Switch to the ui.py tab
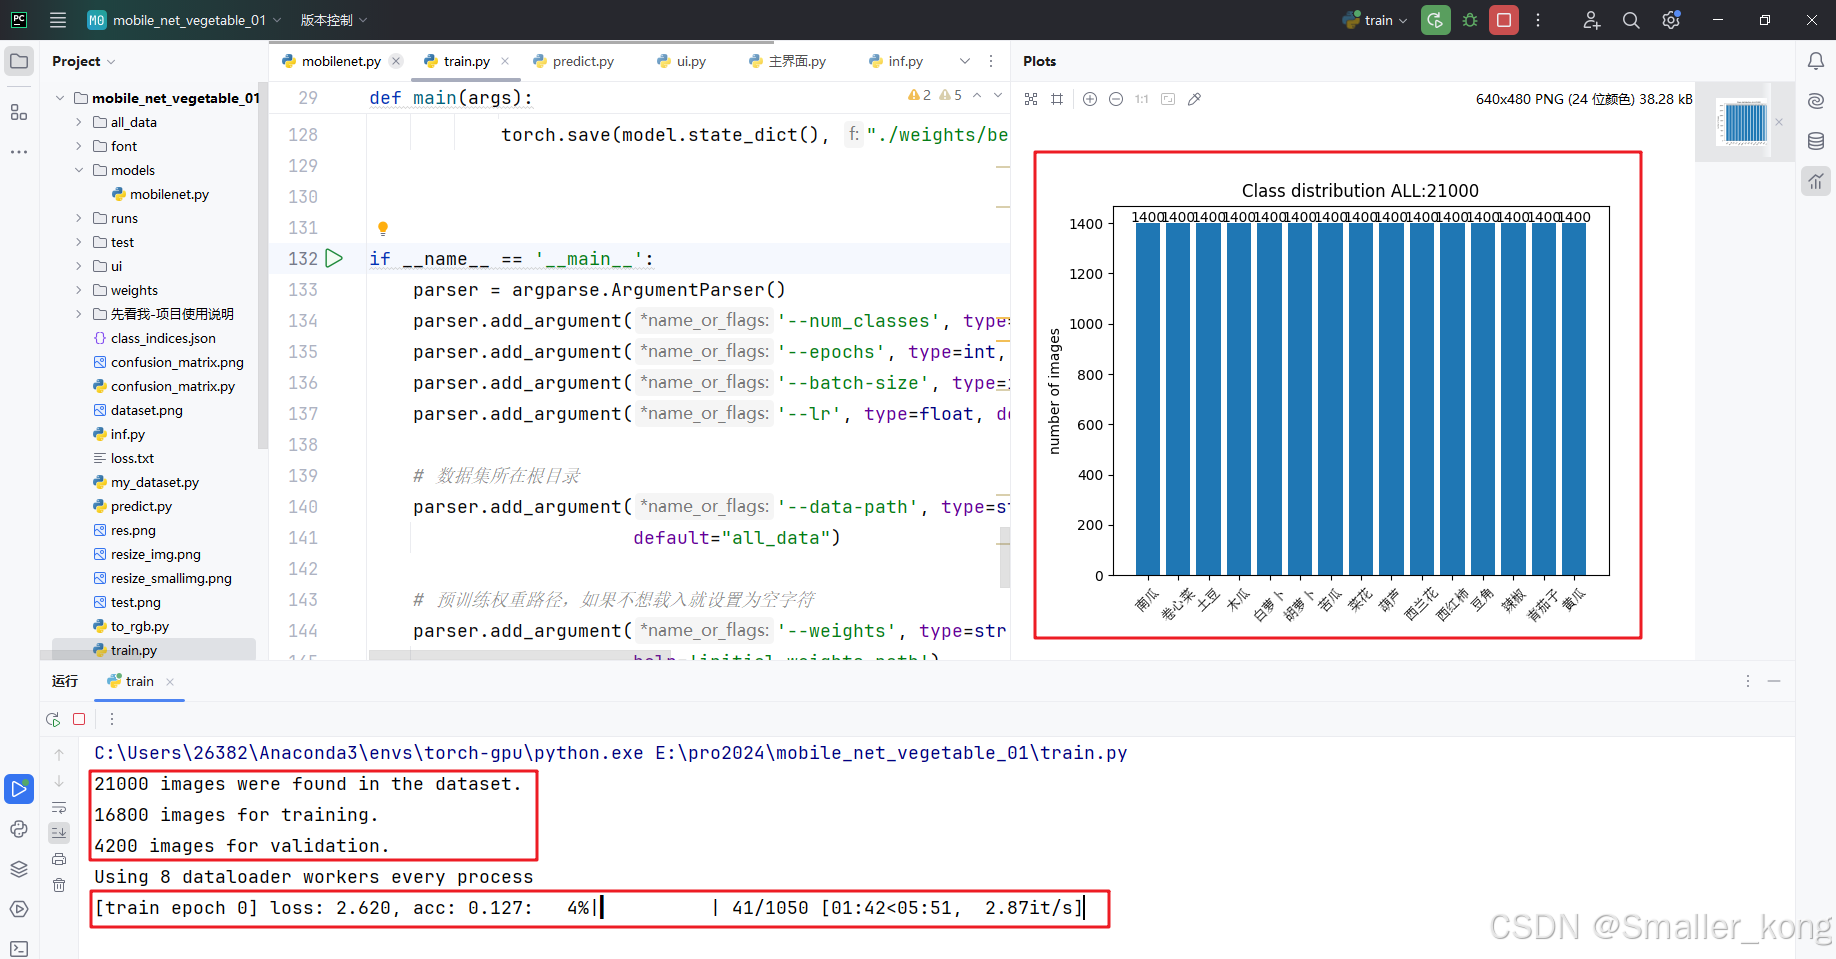The height and width of the screenshot is (959, 1836). [682, 61]
